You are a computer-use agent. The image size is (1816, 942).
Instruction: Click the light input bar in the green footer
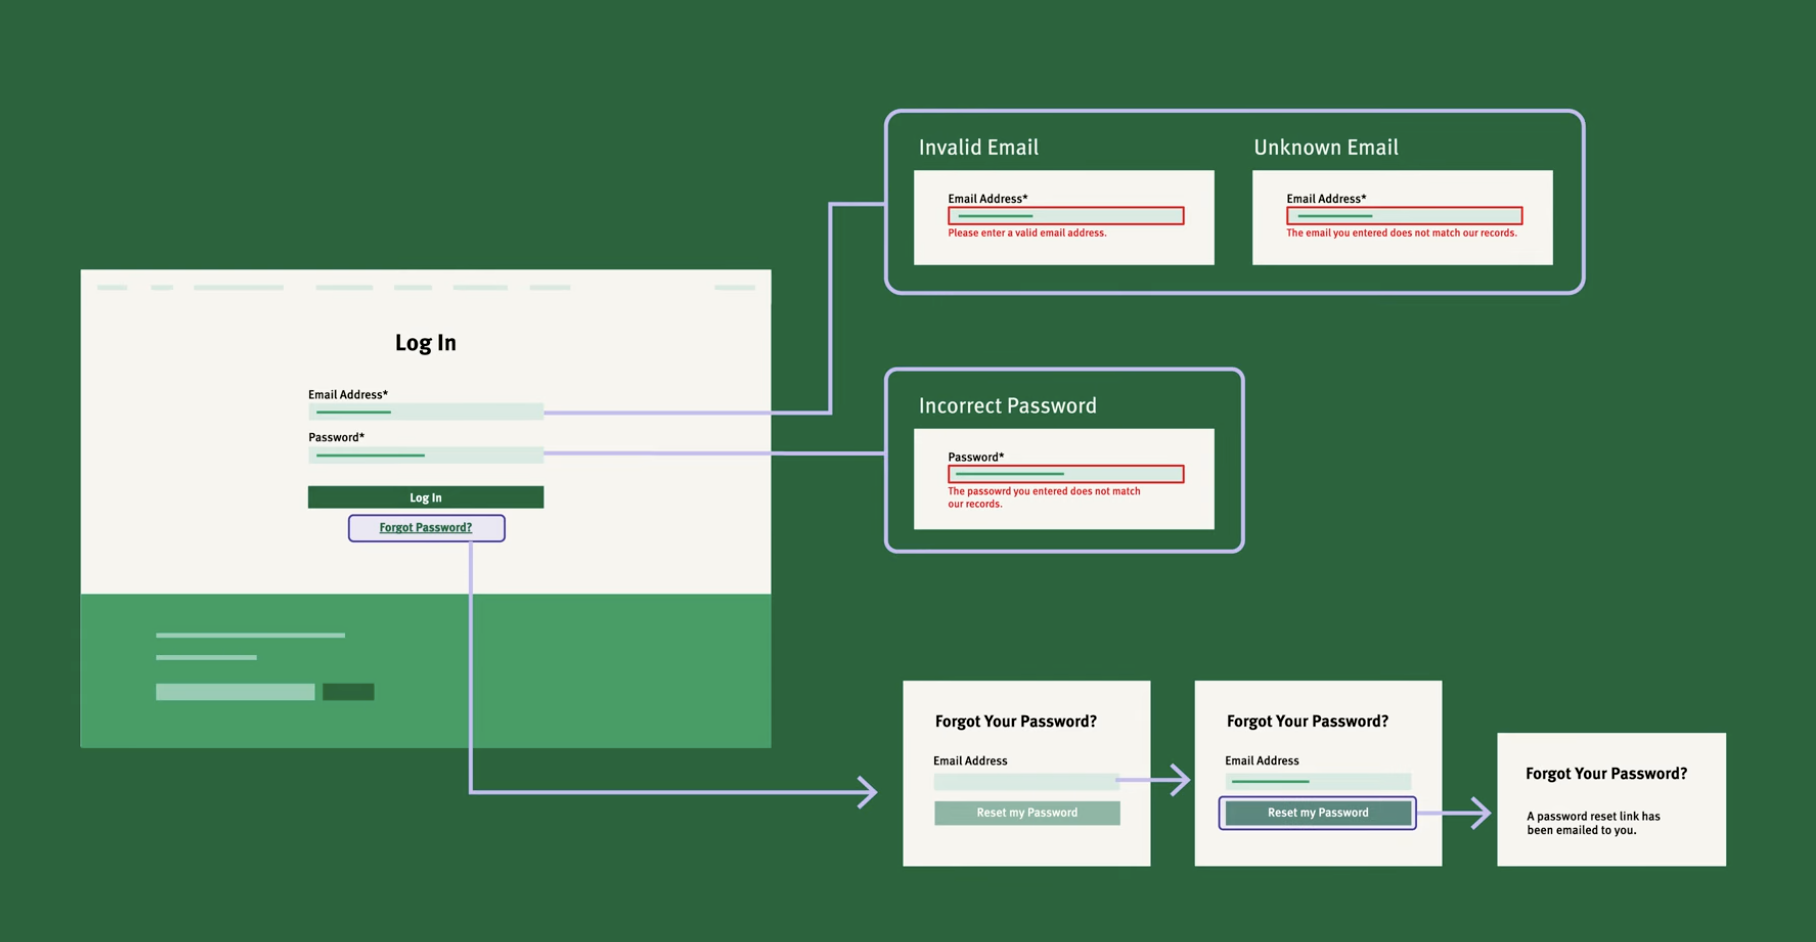(235, 692)
